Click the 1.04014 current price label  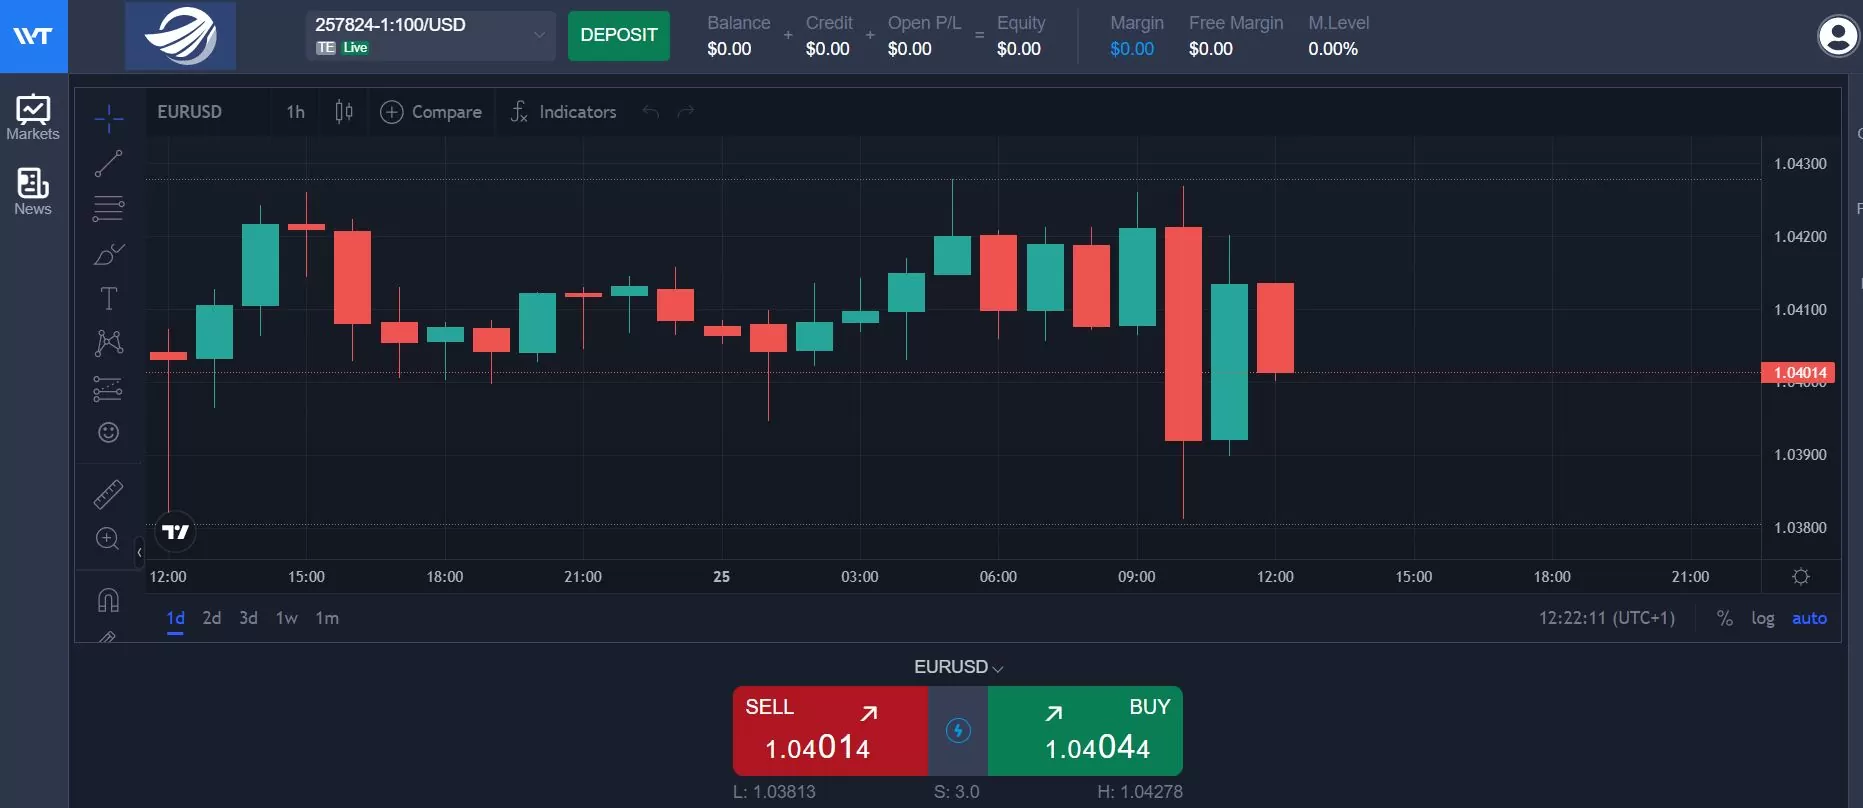click(x=1798, y=373)
